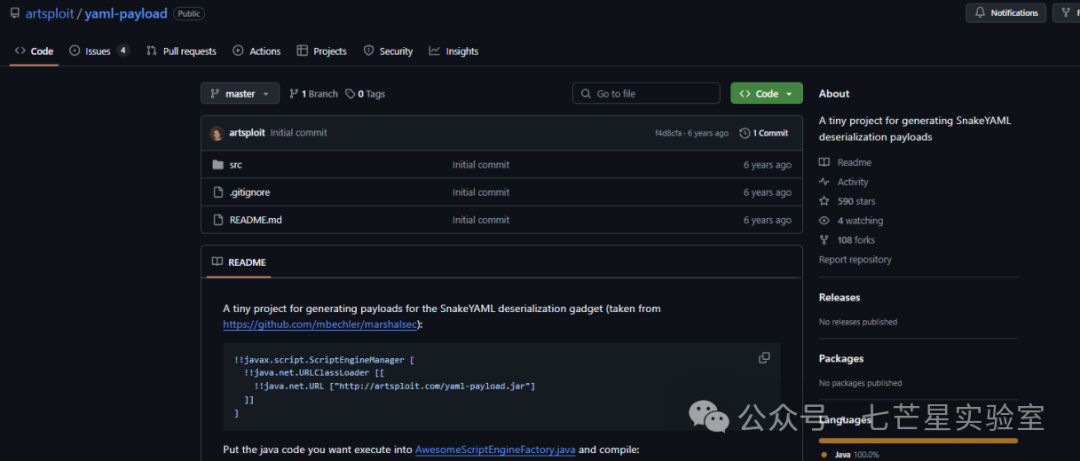Click the Issues count badge 4

(123, 50)
